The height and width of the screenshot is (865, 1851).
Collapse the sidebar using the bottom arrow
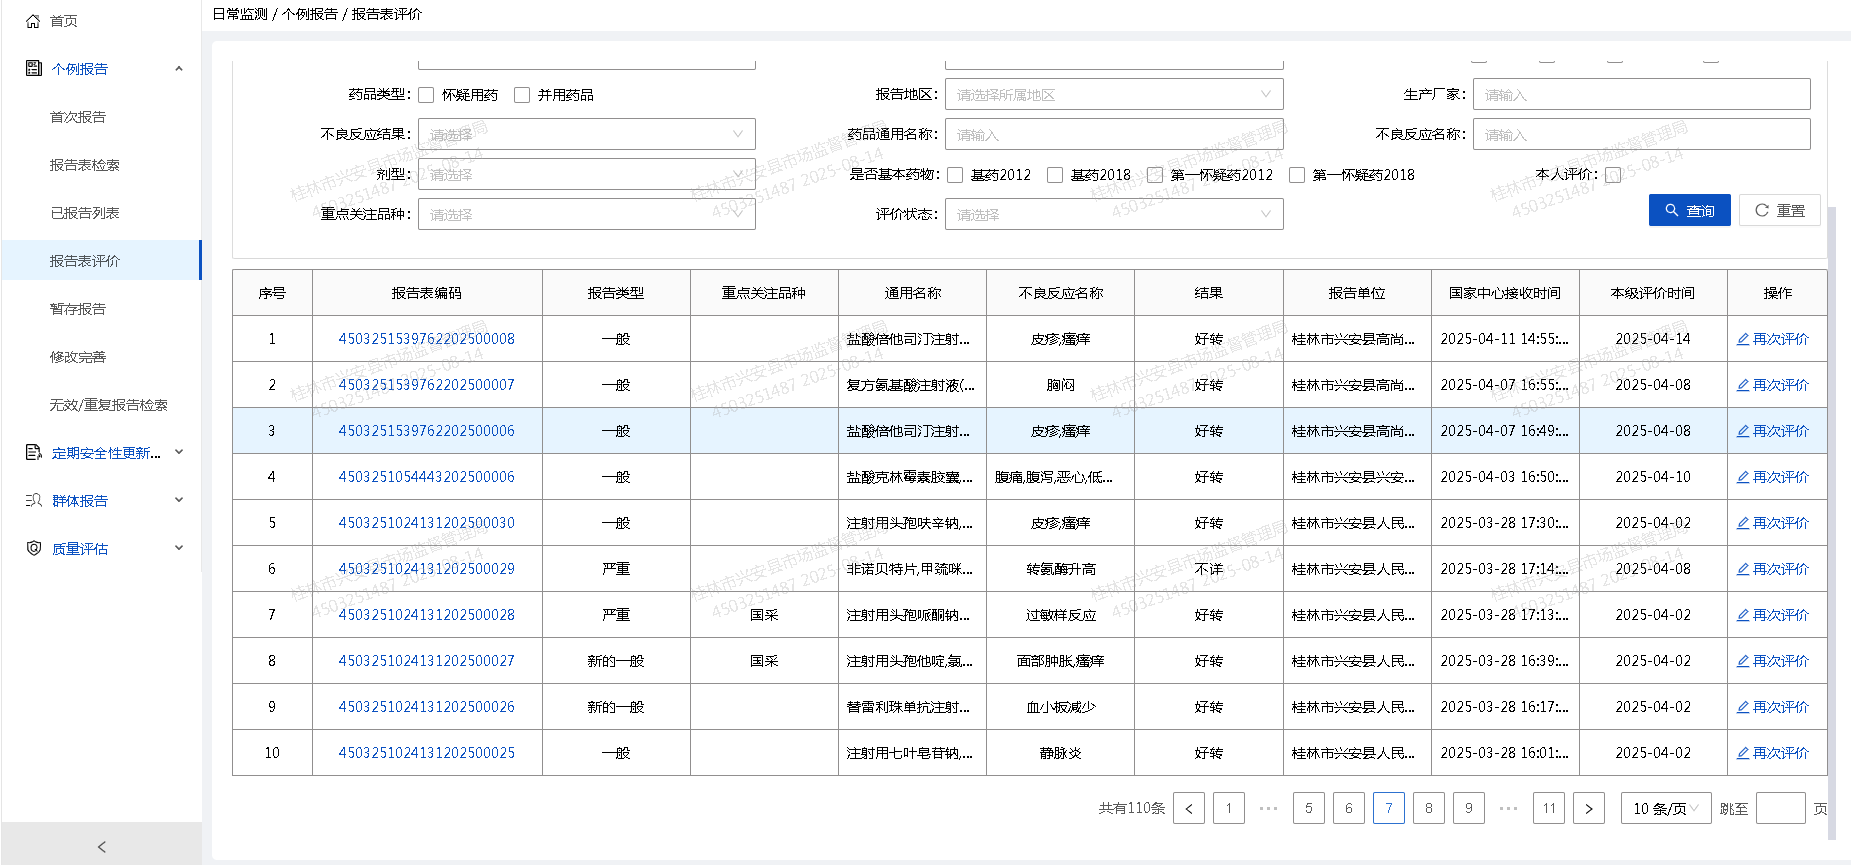pyautogui.click(x=101, y=846)
